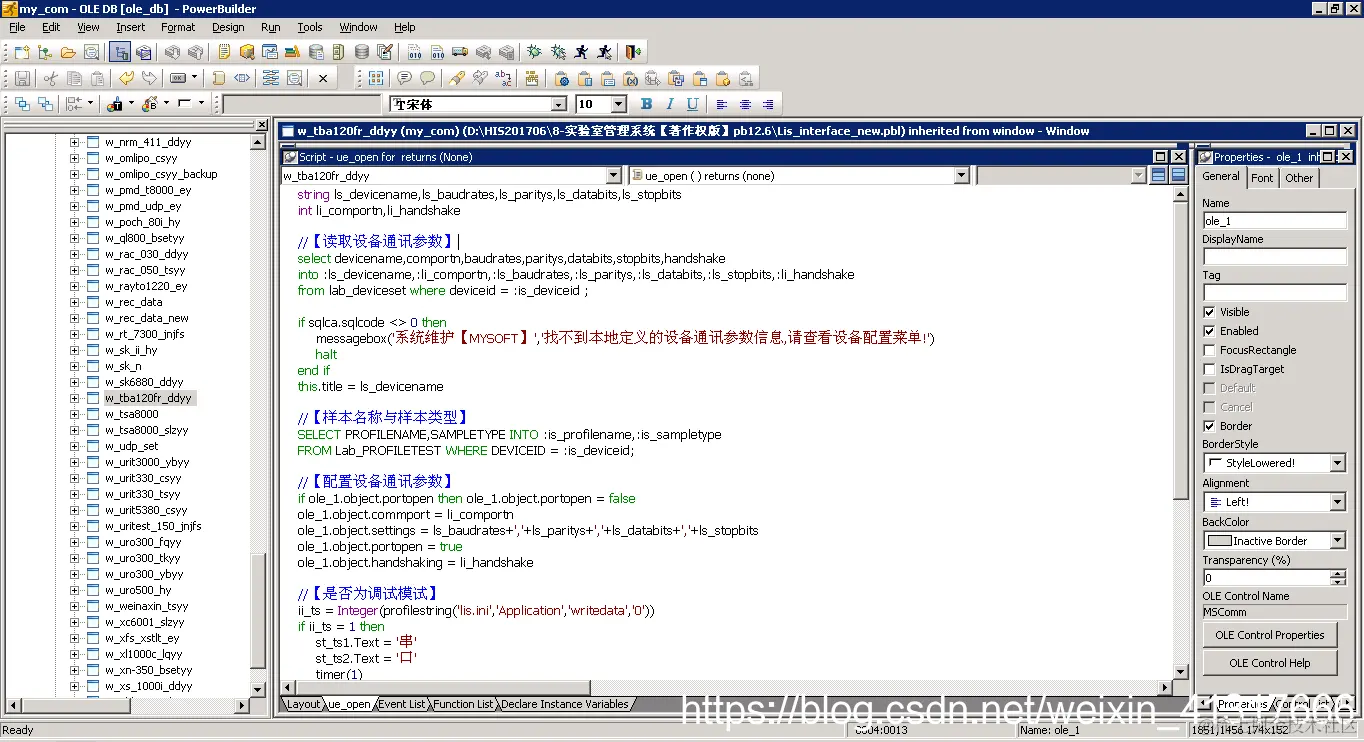
Task: Click the center text alignment icon
Action: [x=745, y=104]
